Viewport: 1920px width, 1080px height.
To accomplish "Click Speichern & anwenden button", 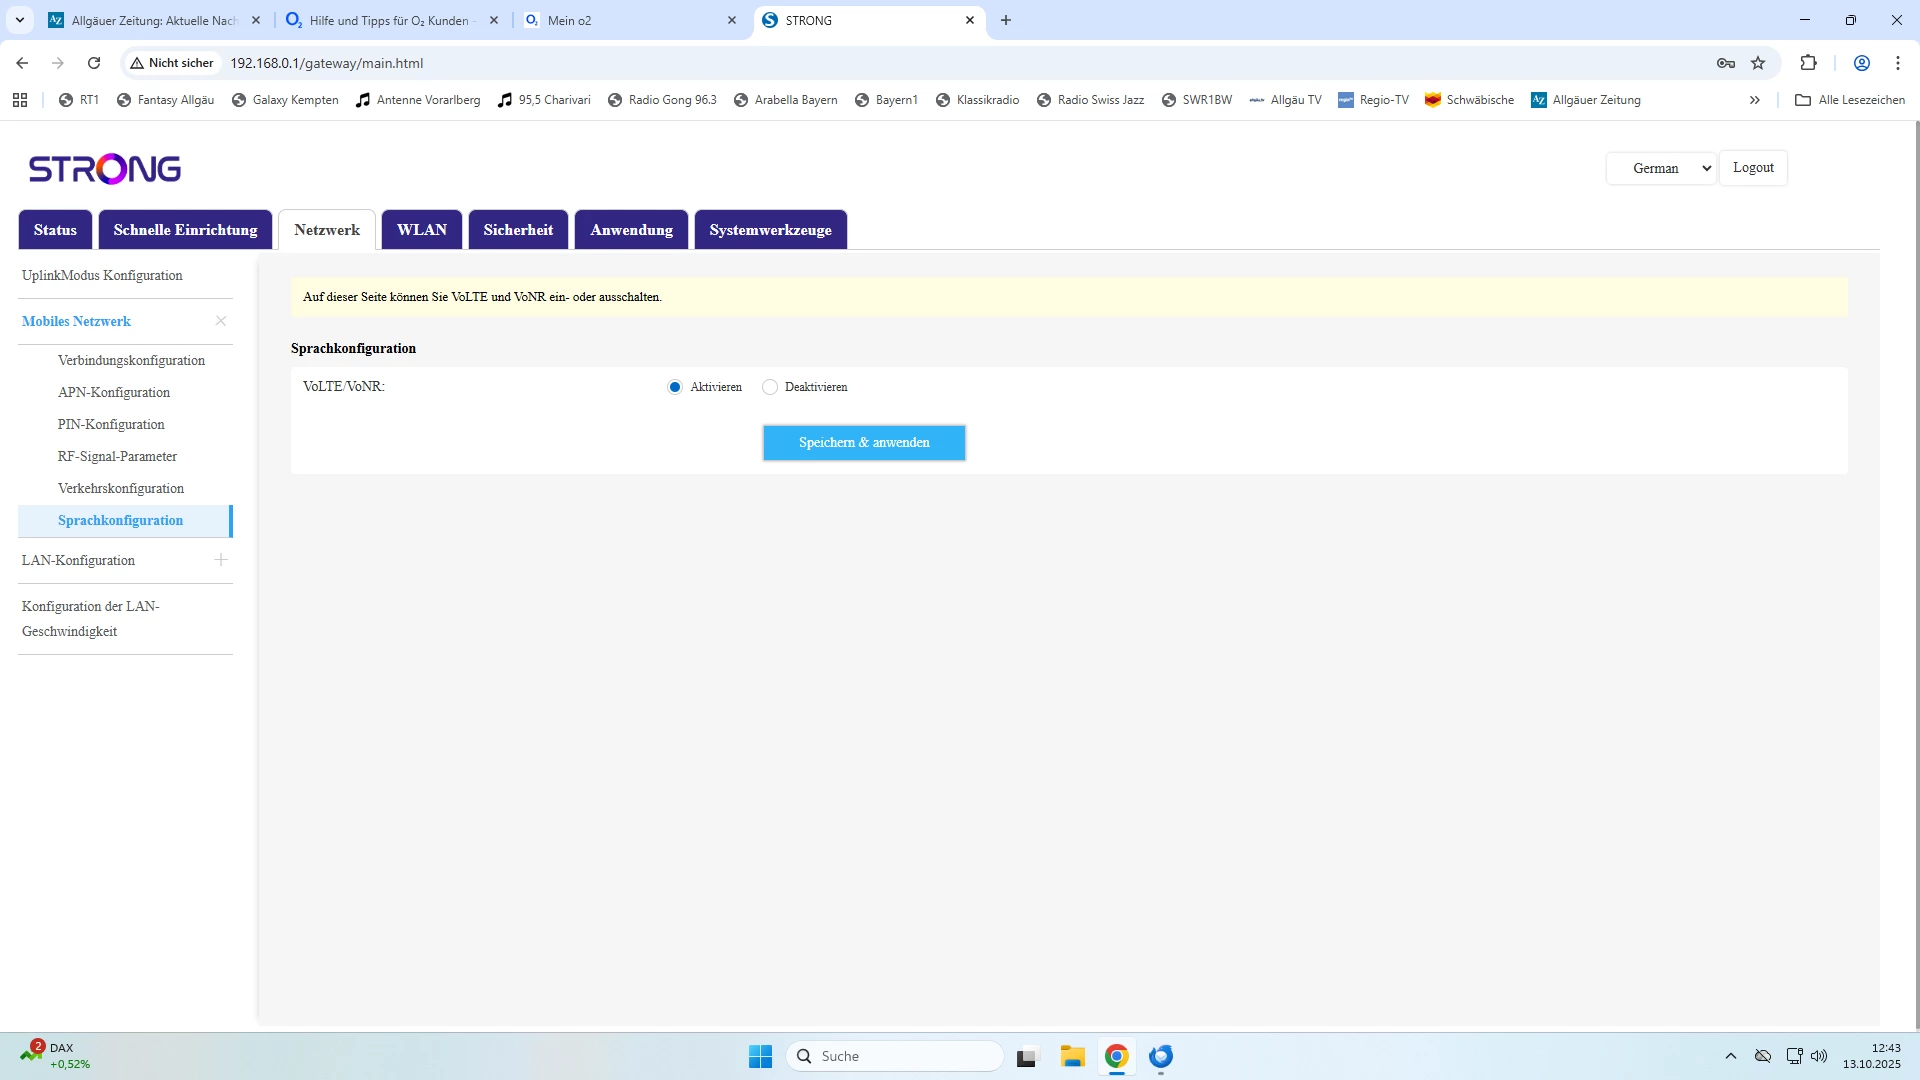I will [x=864, y=443].
